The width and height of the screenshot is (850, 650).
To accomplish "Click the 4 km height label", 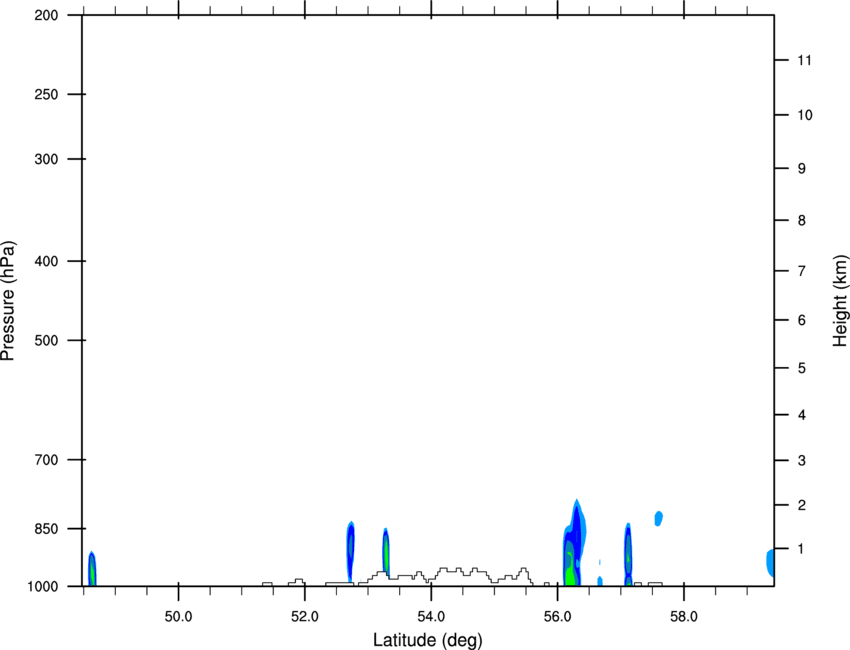I will point(802,415).
